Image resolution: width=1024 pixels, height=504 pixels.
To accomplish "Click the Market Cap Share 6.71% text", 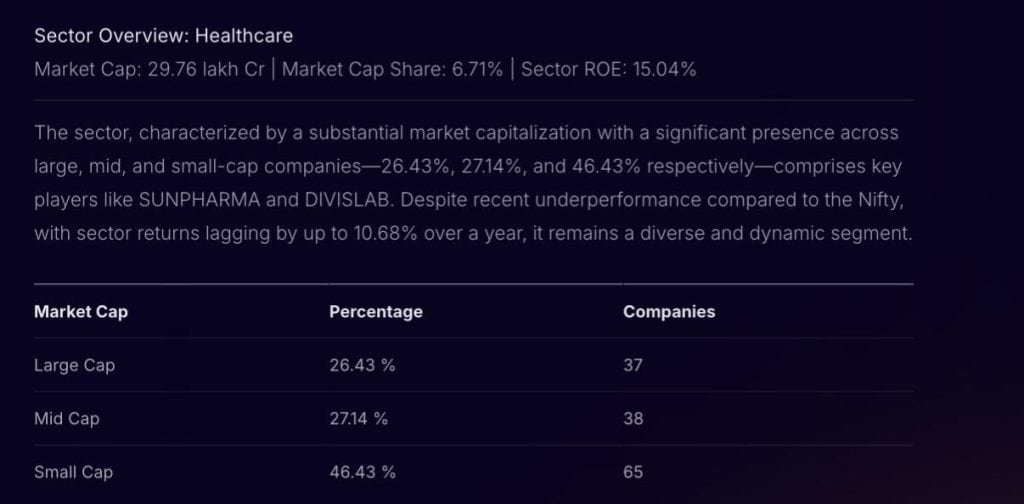I will click(393, 70).
